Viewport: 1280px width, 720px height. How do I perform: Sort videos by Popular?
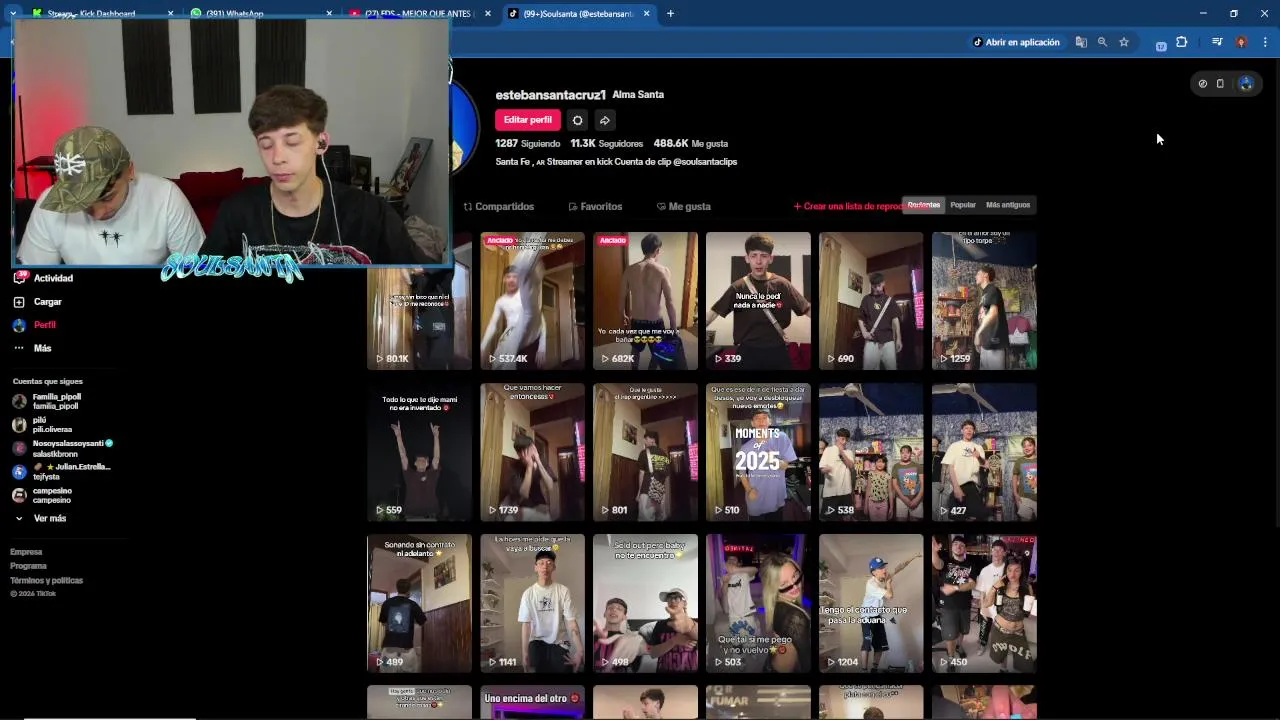click(x=963, y=205)
